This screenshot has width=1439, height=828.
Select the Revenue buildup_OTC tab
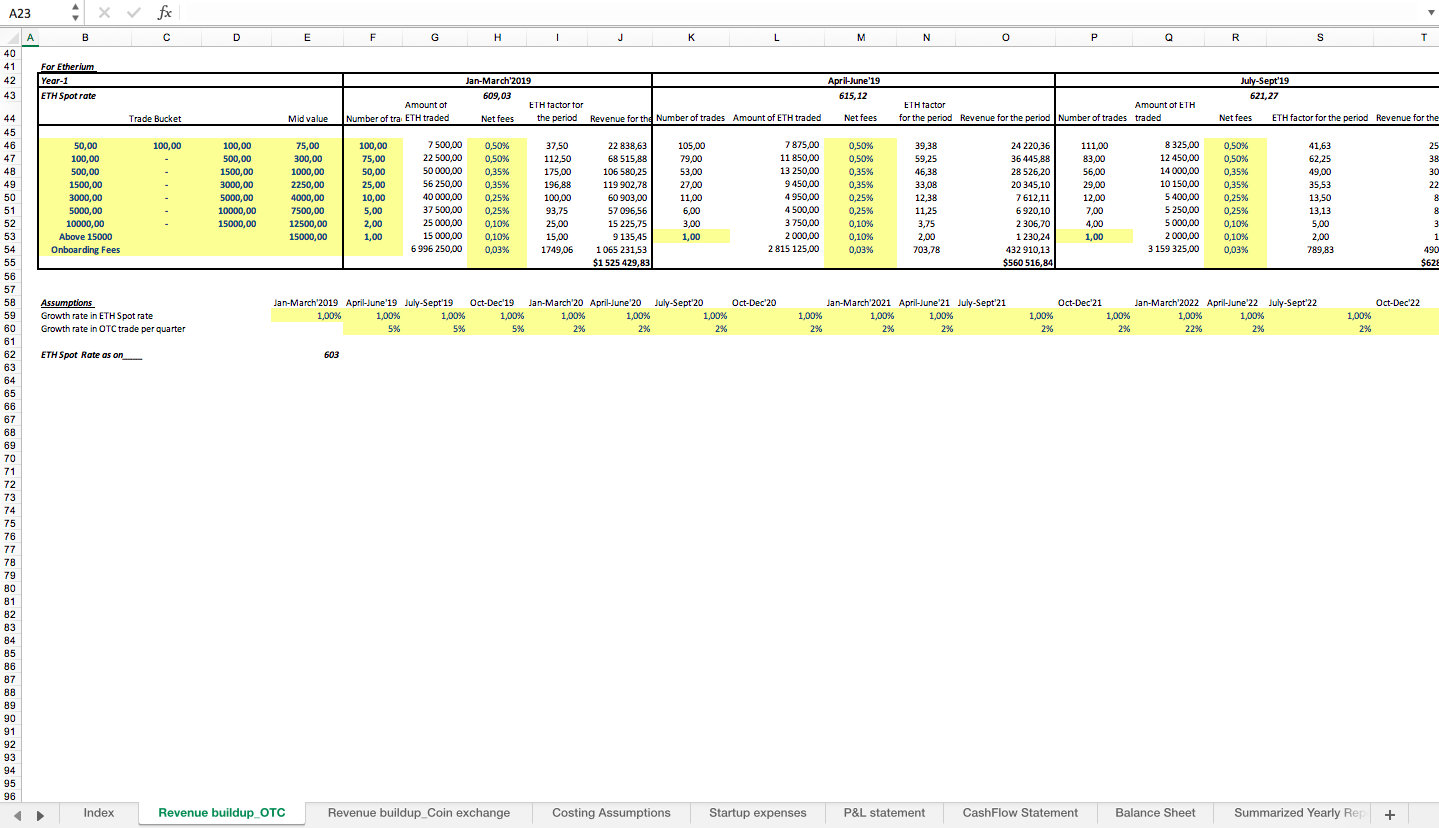pos(222,813)
